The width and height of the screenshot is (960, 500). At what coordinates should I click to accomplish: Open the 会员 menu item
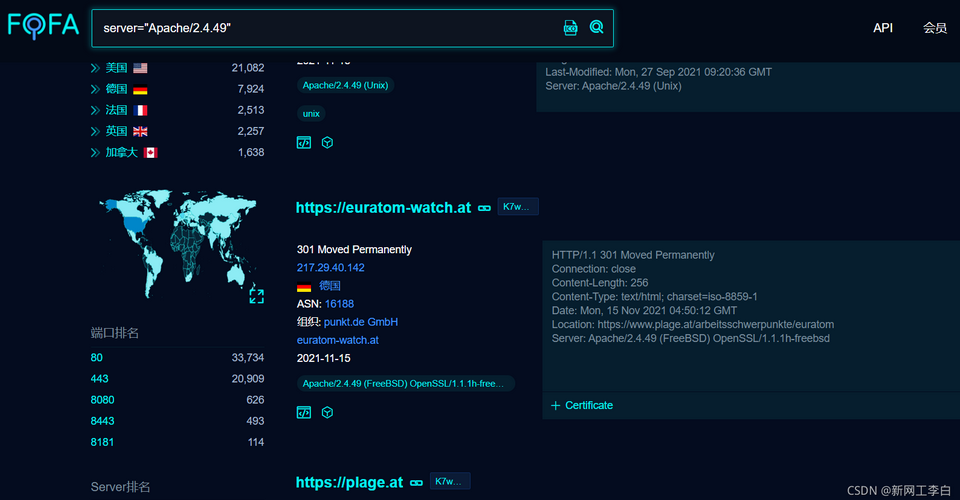coord(934,28)
